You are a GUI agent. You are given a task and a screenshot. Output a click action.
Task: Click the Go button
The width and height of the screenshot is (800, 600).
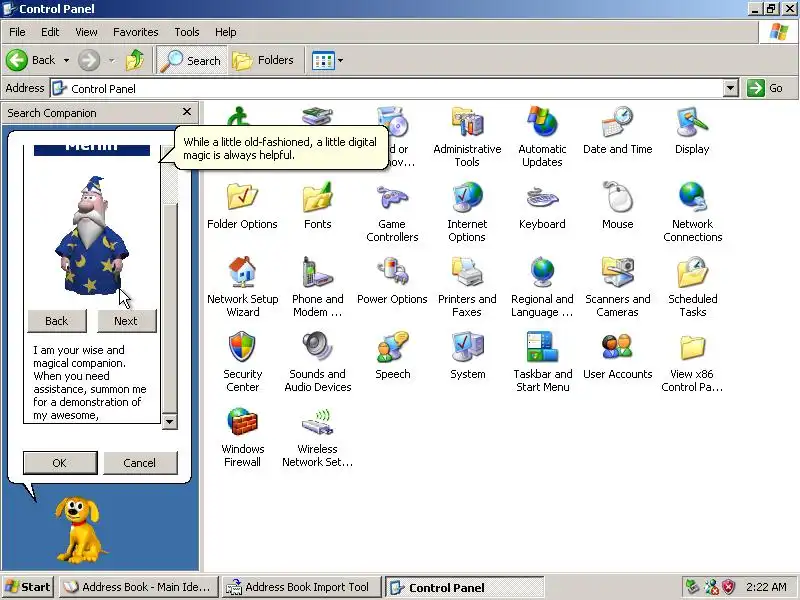766,88
